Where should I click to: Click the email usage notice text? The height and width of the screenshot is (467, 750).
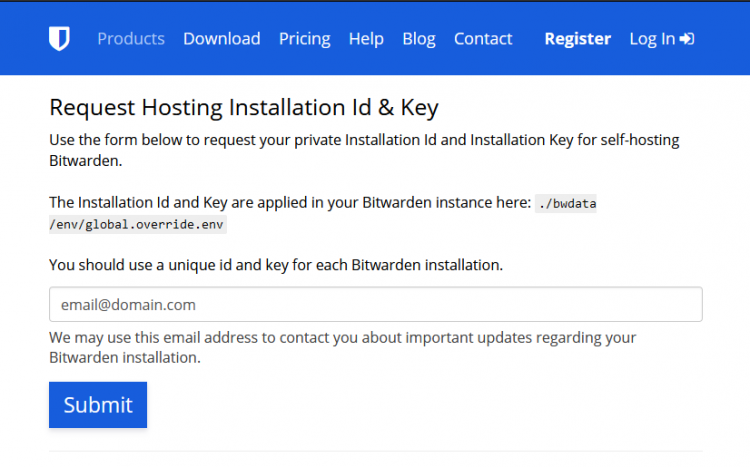point(342,347)
